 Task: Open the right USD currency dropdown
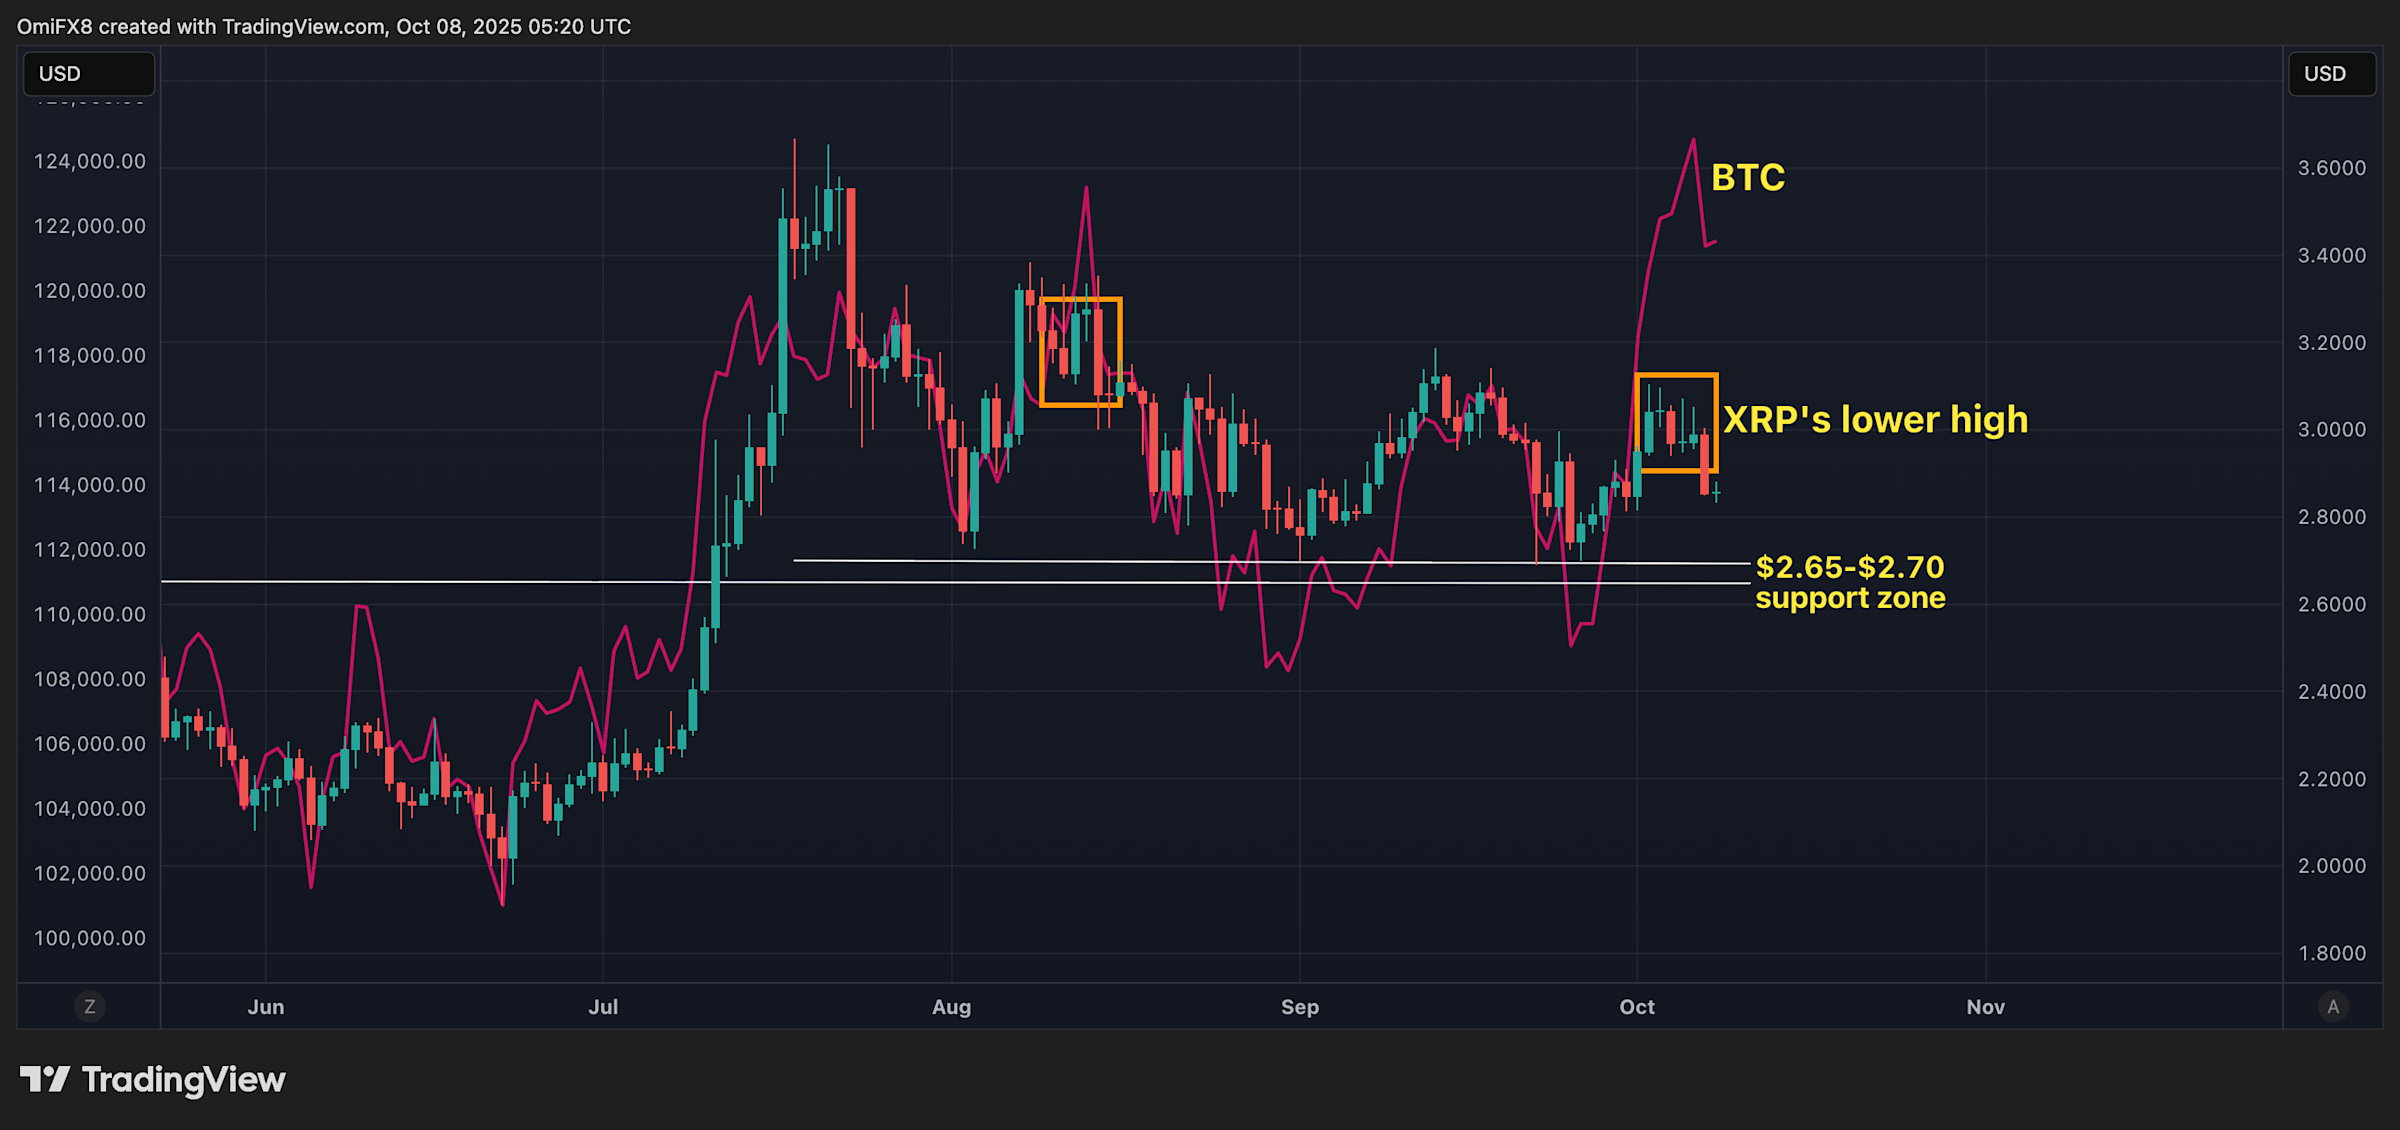click(x=2332, y=74)
